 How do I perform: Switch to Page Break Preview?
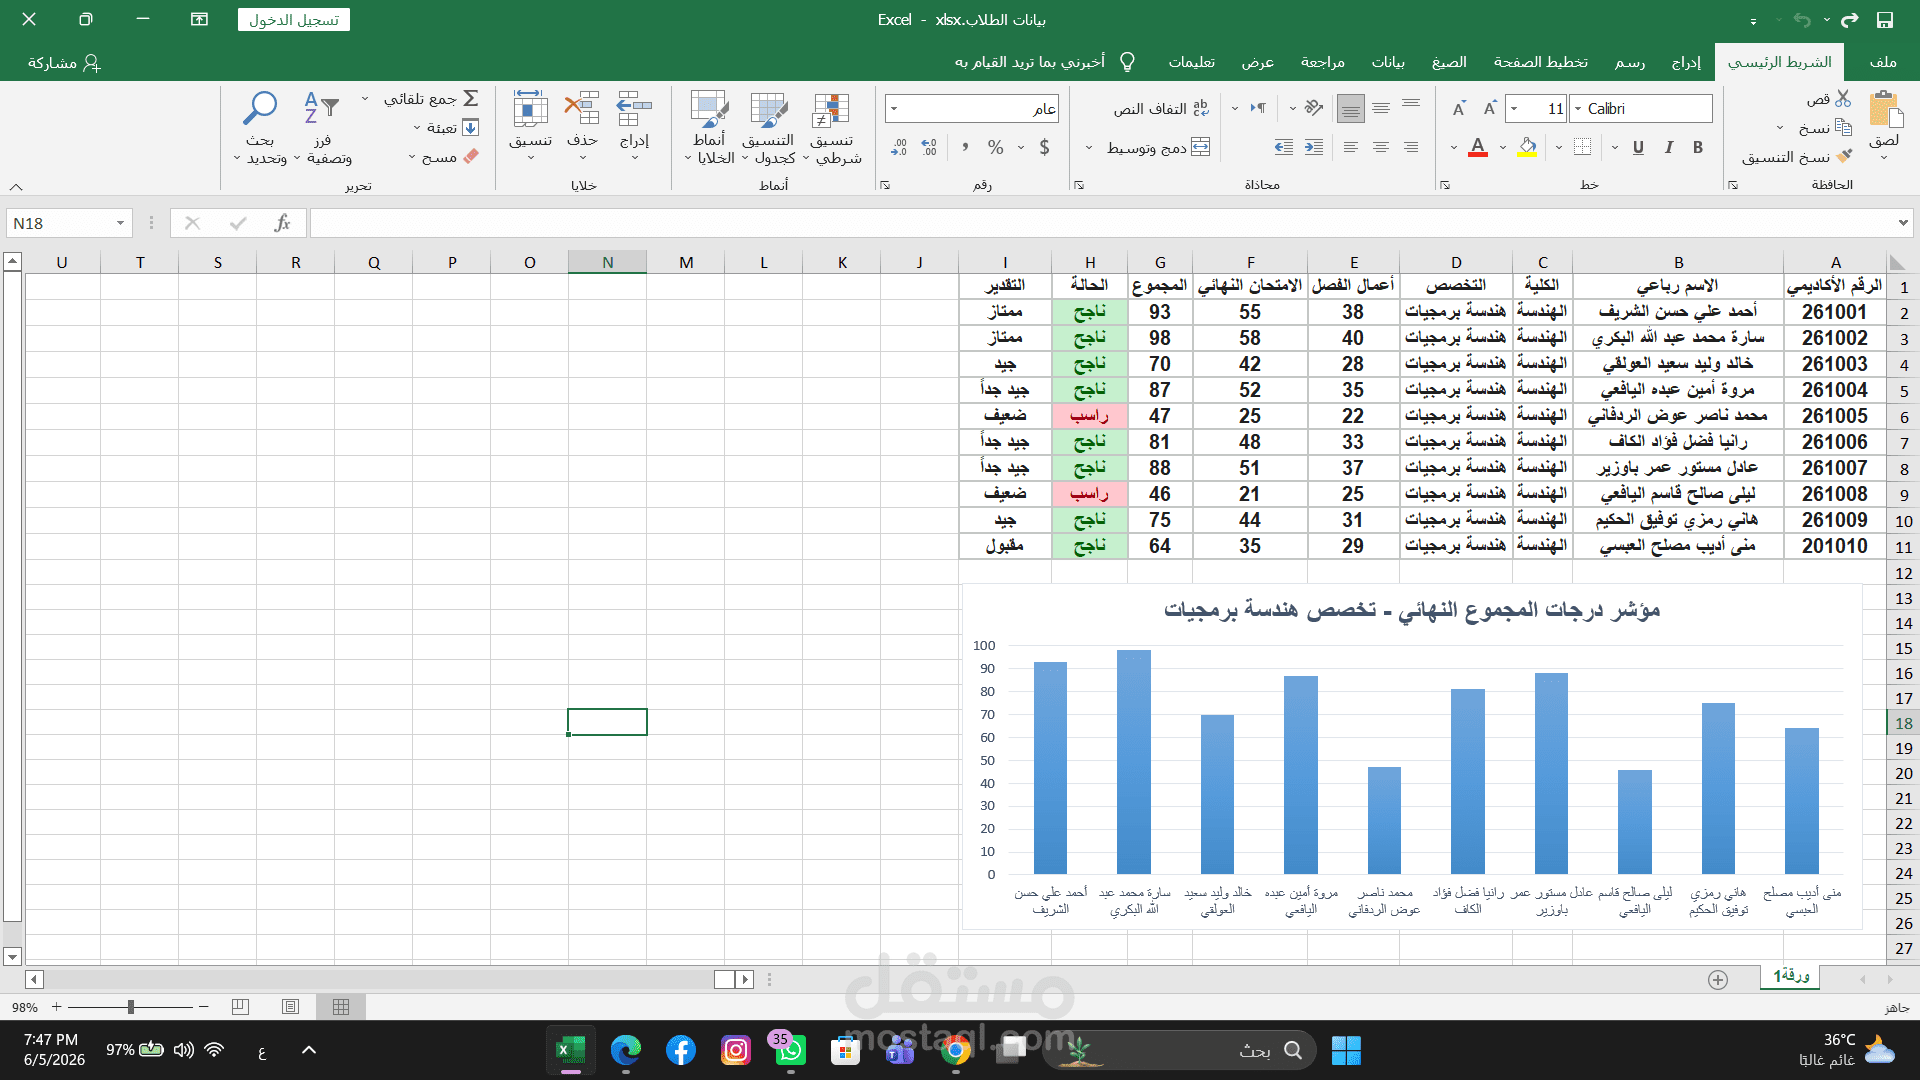point(240,1007)
